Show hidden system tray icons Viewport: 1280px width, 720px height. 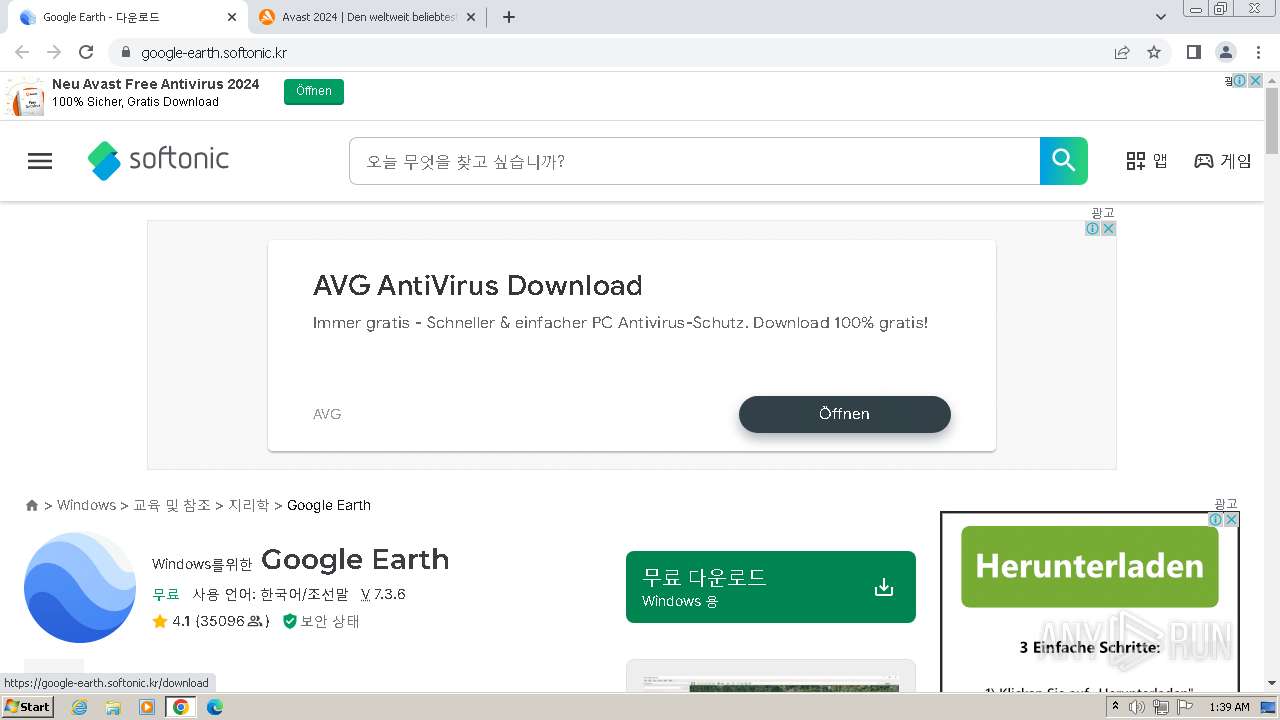point(1116,707)
